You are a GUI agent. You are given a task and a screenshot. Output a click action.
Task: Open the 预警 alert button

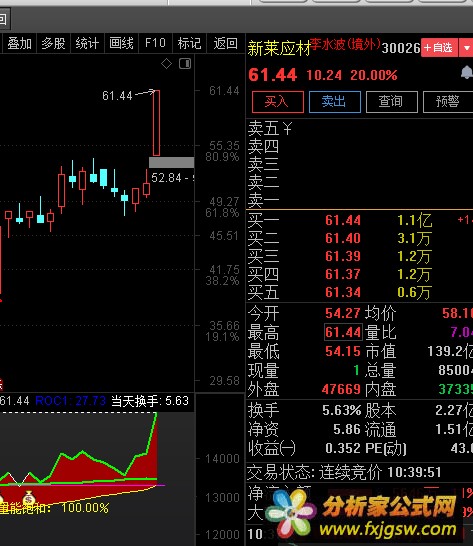pyautogui.click(x=448, y=102)
